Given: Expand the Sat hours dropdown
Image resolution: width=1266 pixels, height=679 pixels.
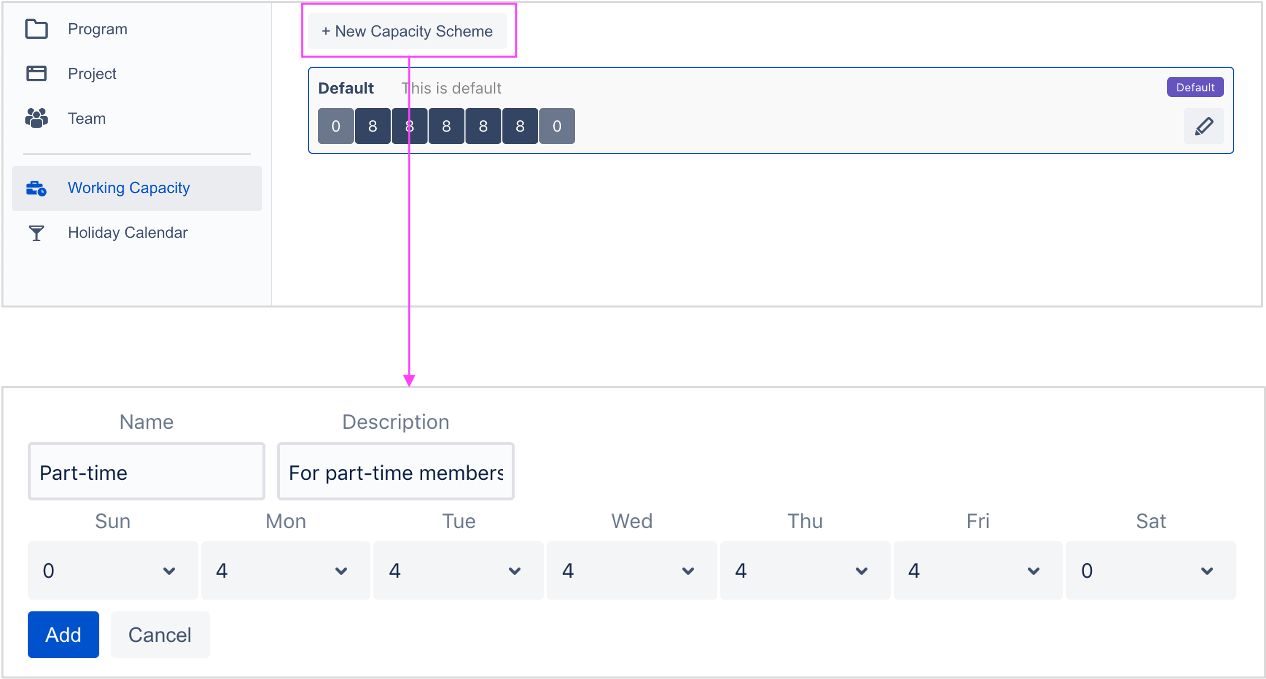Looking at the screenshot, I should 1150,571.
